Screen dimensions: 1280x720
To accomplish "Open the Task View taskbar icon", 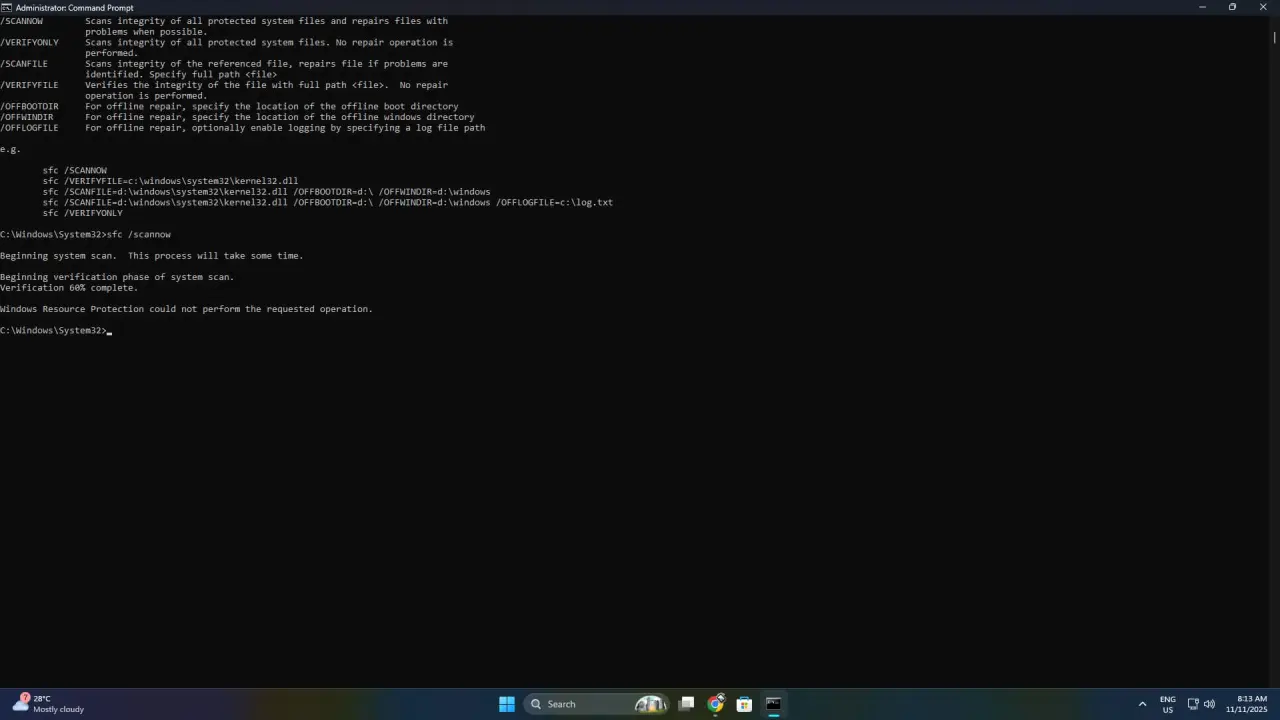I will 687,704.
